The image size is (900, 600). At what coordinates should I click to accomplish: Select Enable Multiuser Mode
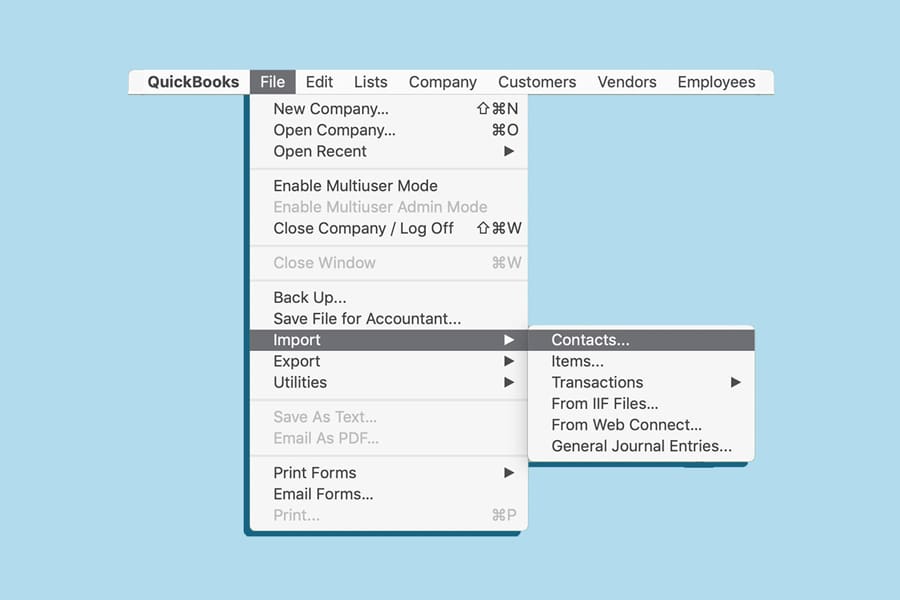pos(389,185)
